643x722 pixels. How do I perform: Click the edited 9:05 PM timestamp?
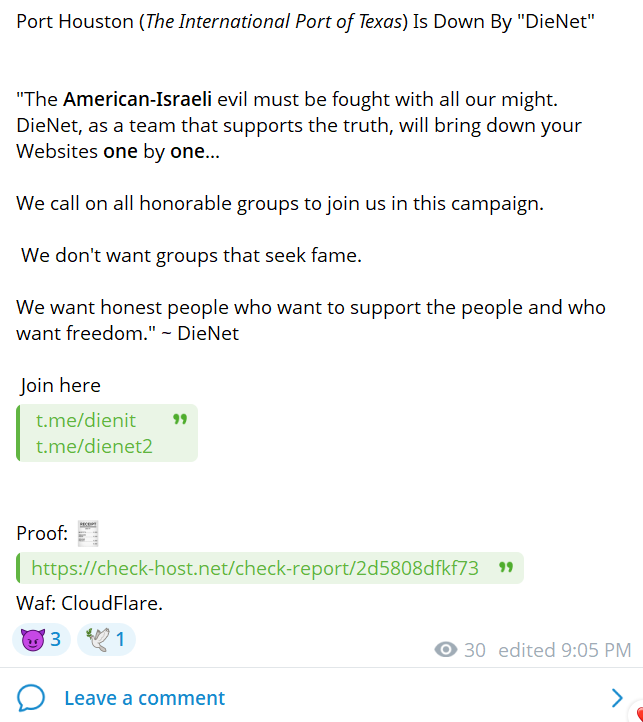coord(564,650)
